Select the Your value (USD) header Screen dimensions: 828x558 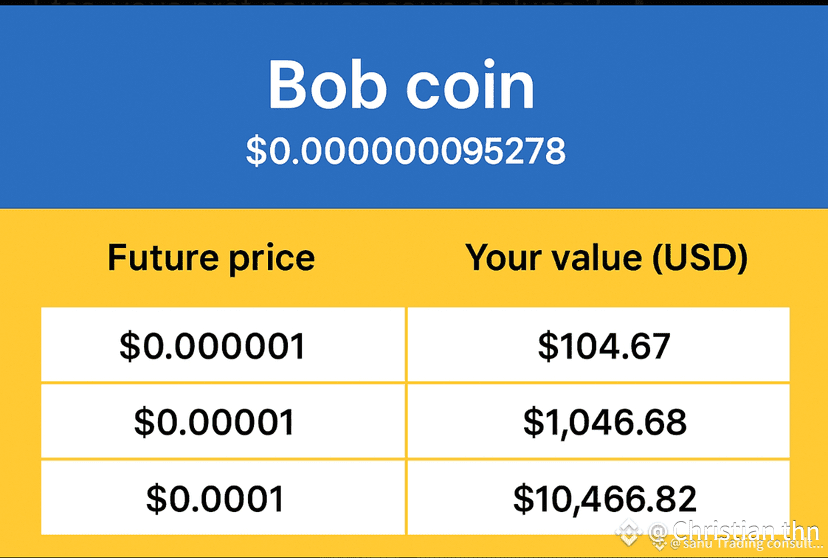pos(606,258)
